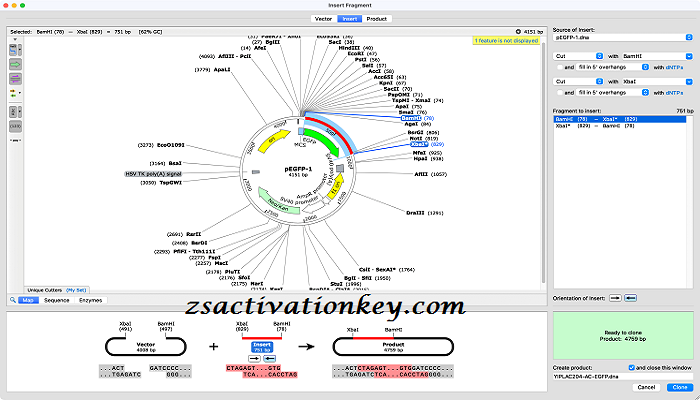
Task: Toggle the green arrow features icon
Action: coord(15,64)
